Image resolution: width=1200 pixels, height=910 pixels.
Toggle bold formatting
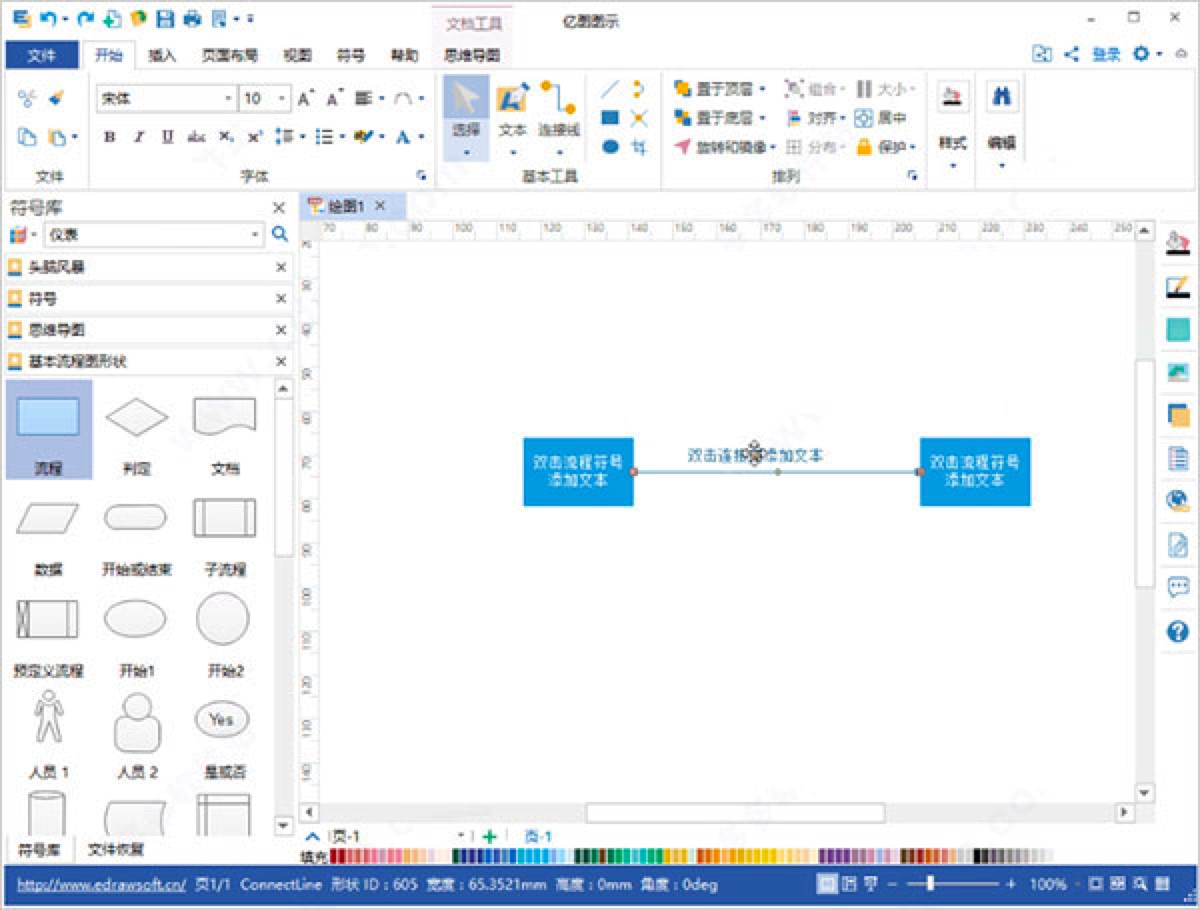110,137
